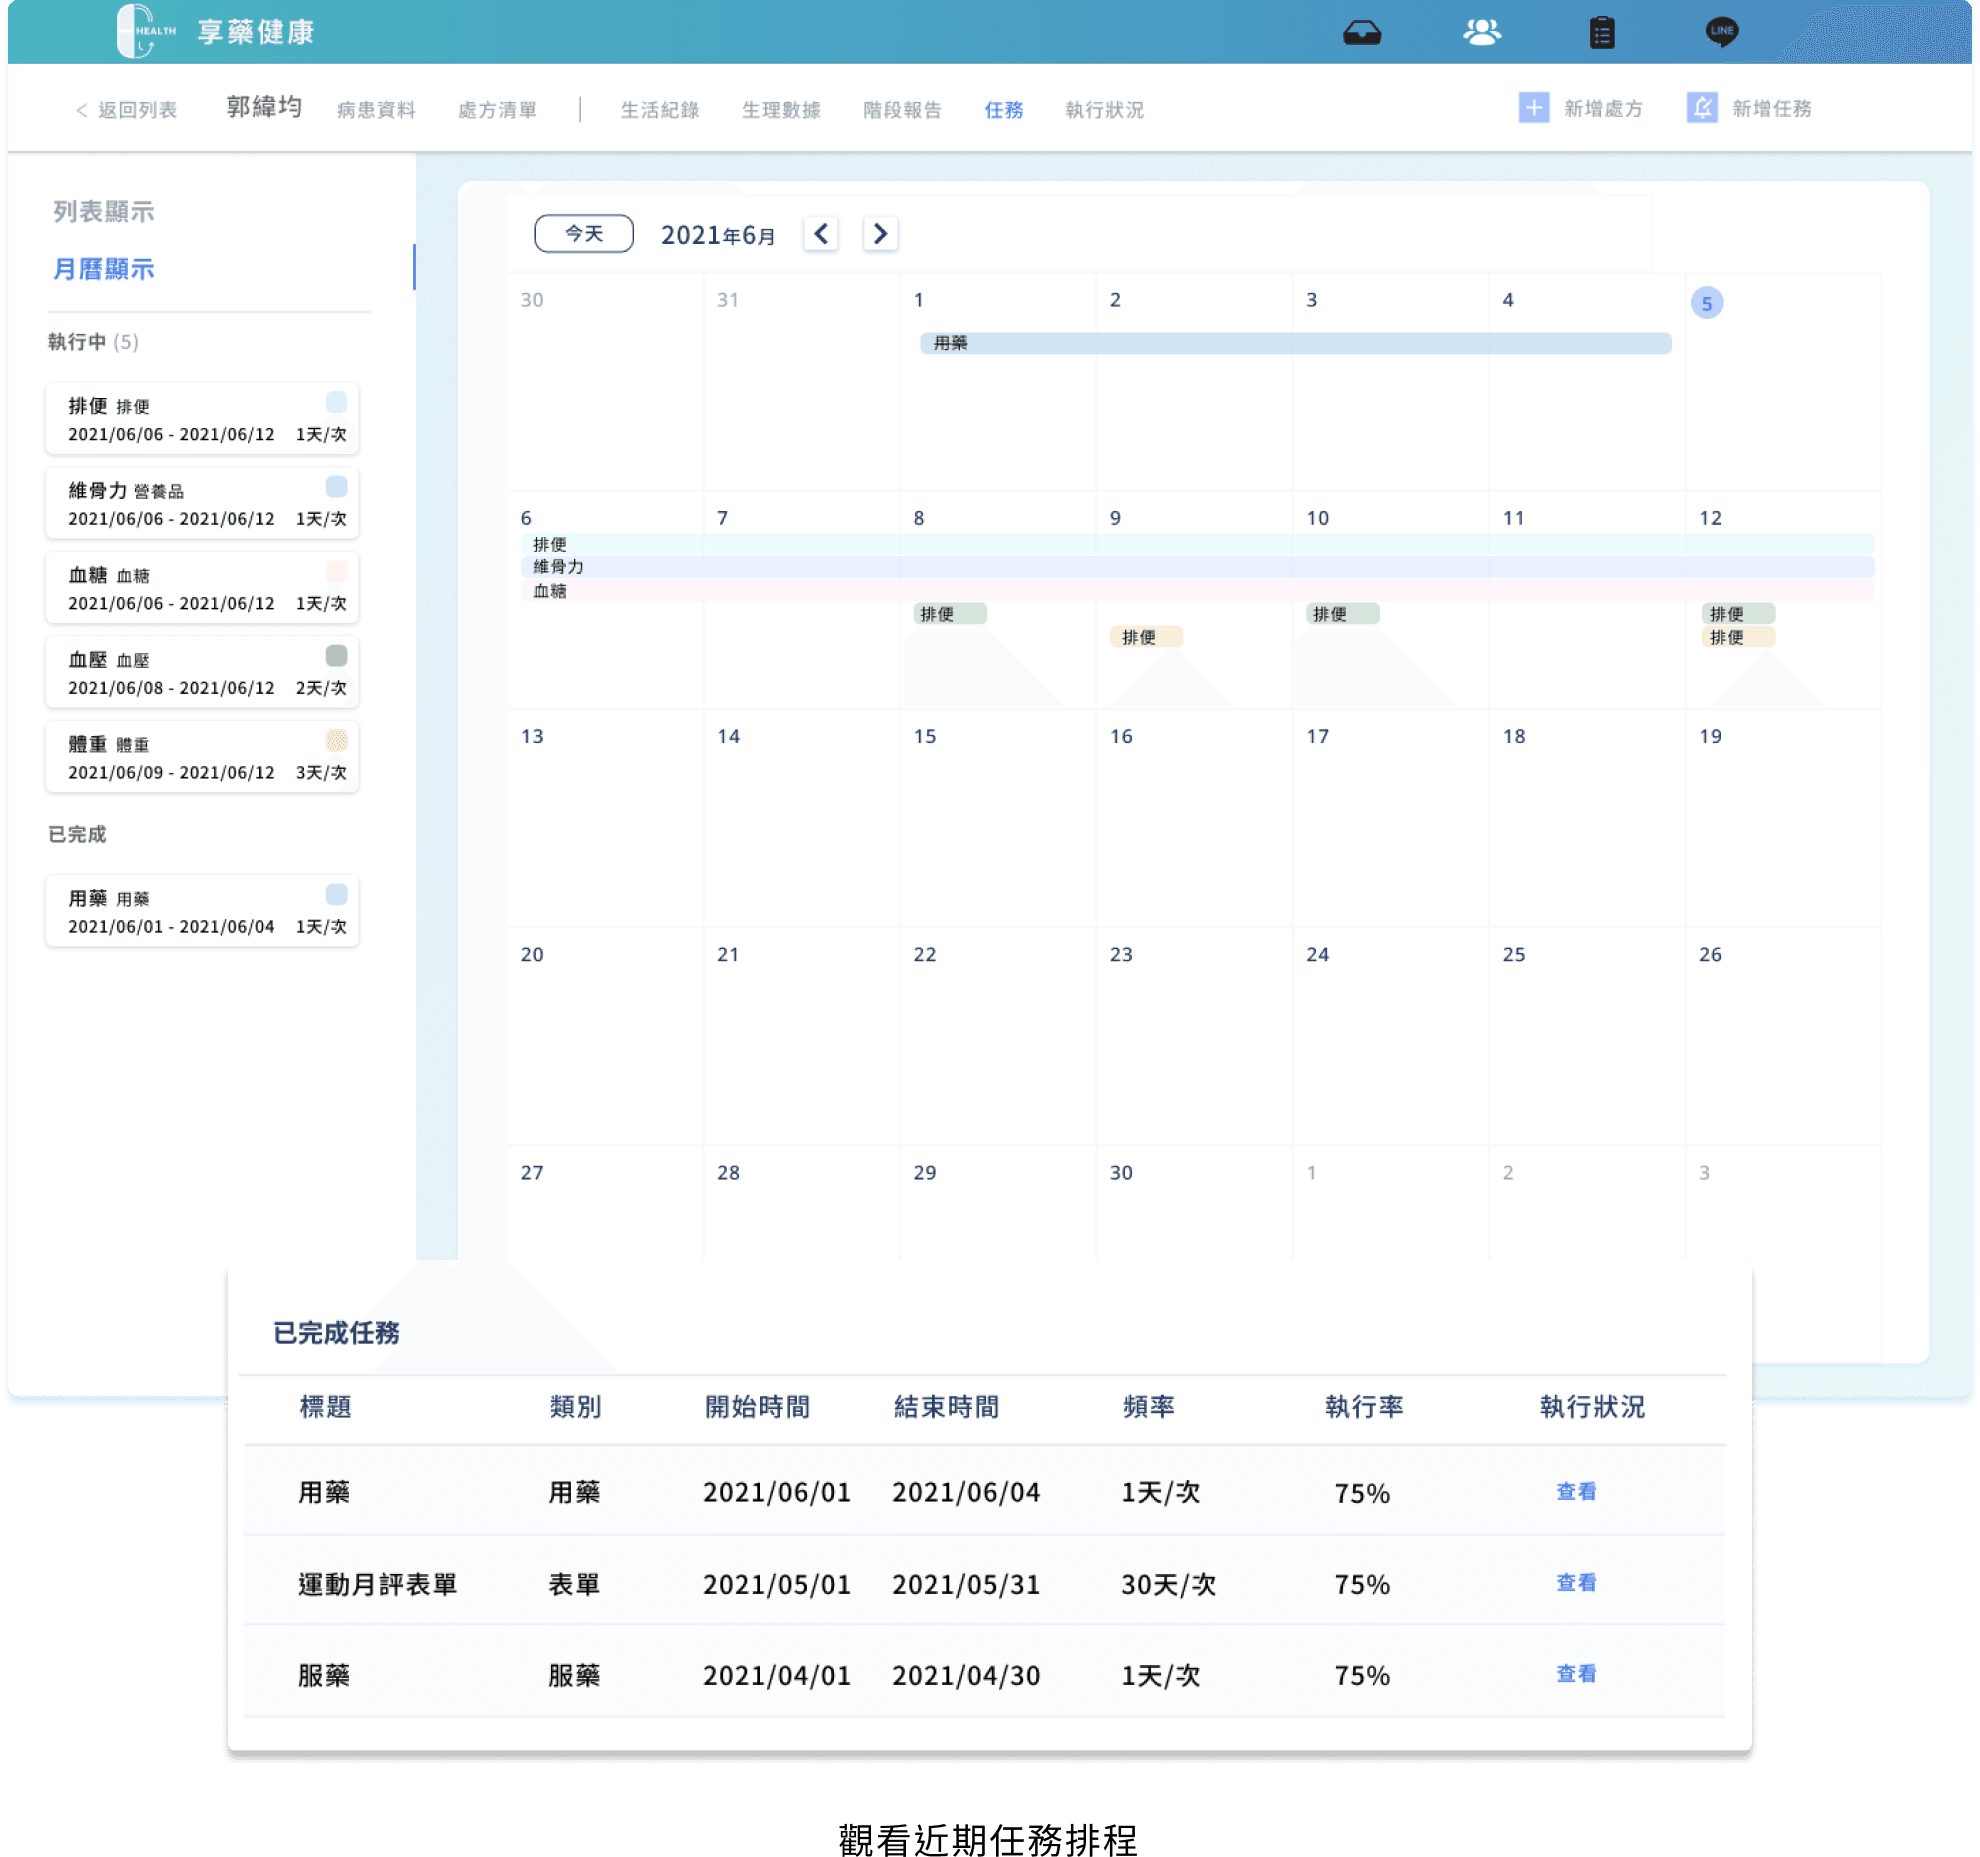
Task: Go to next month arrow
Action: tap(880, 234)
